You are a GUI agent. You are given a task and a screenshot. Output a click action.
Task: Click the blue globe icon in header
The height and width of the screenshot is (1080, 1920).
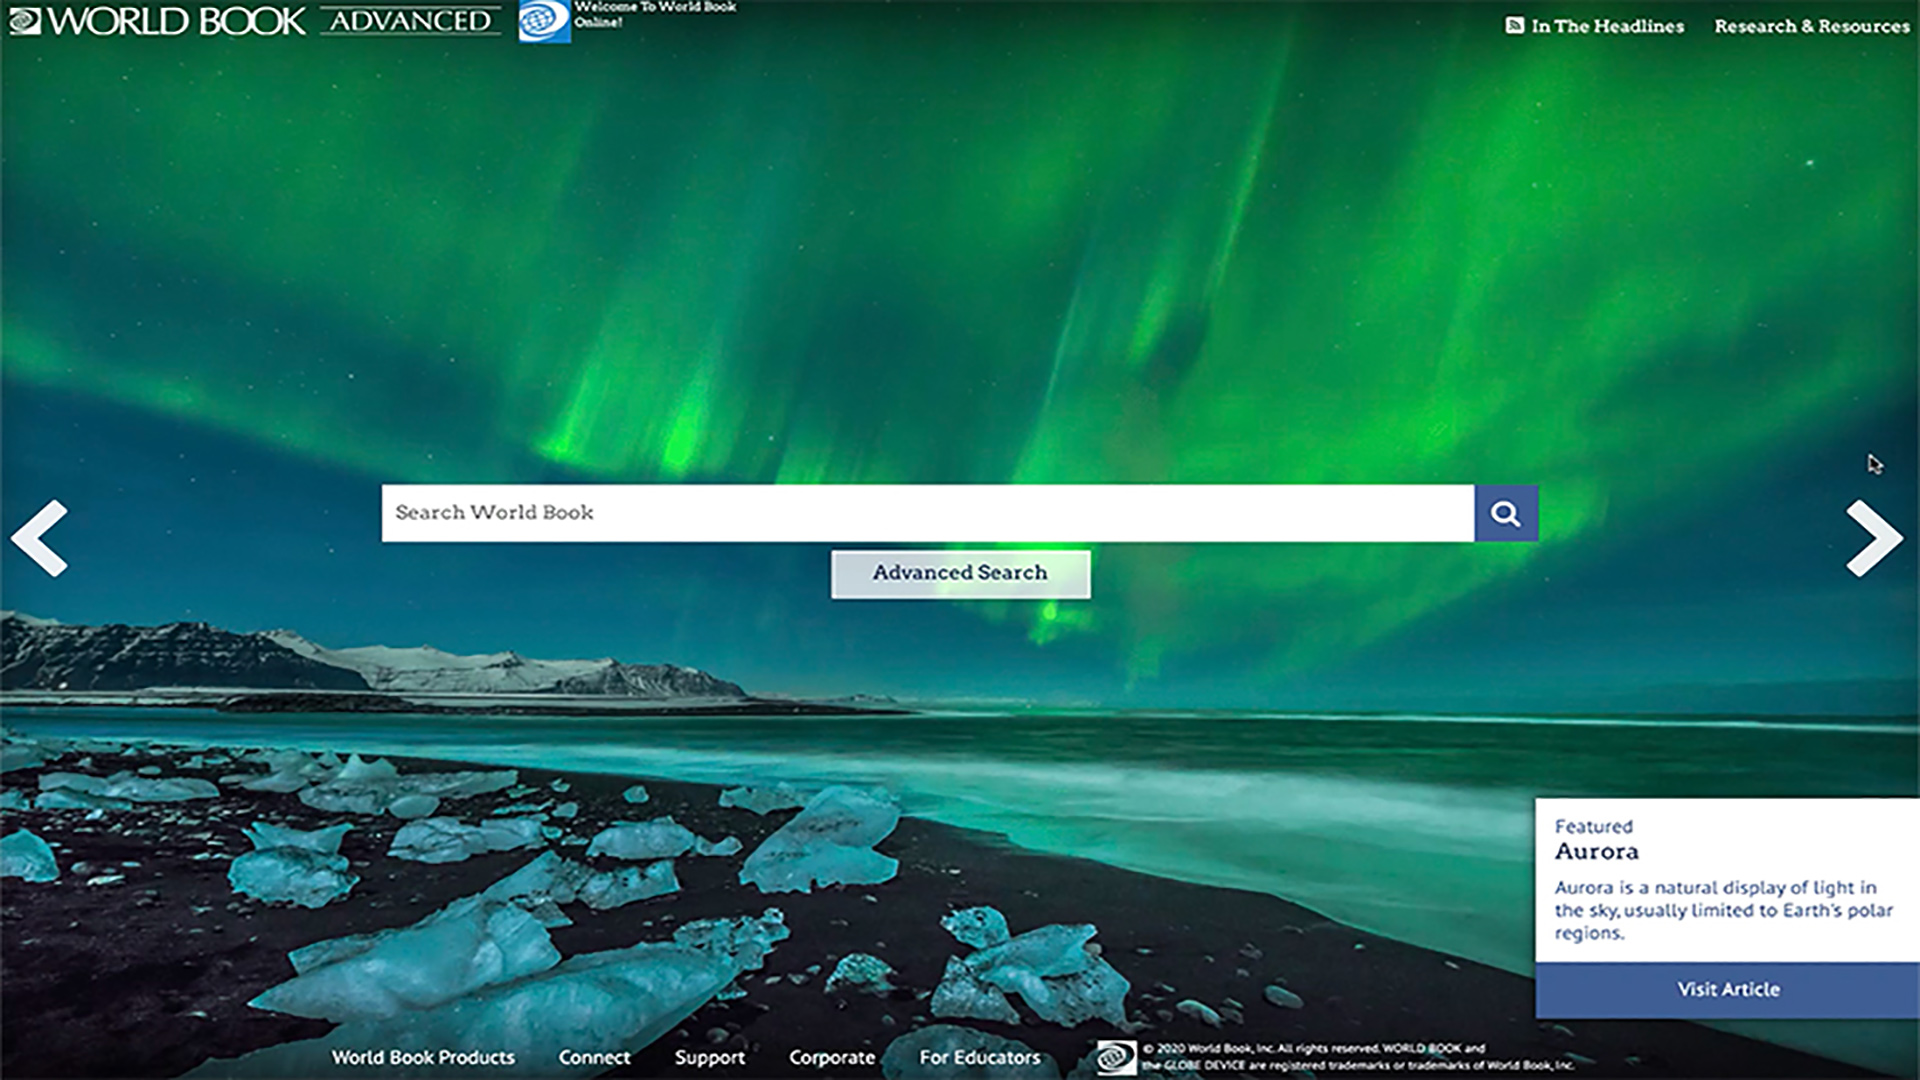pyautogui.click(x=544, y=21)
